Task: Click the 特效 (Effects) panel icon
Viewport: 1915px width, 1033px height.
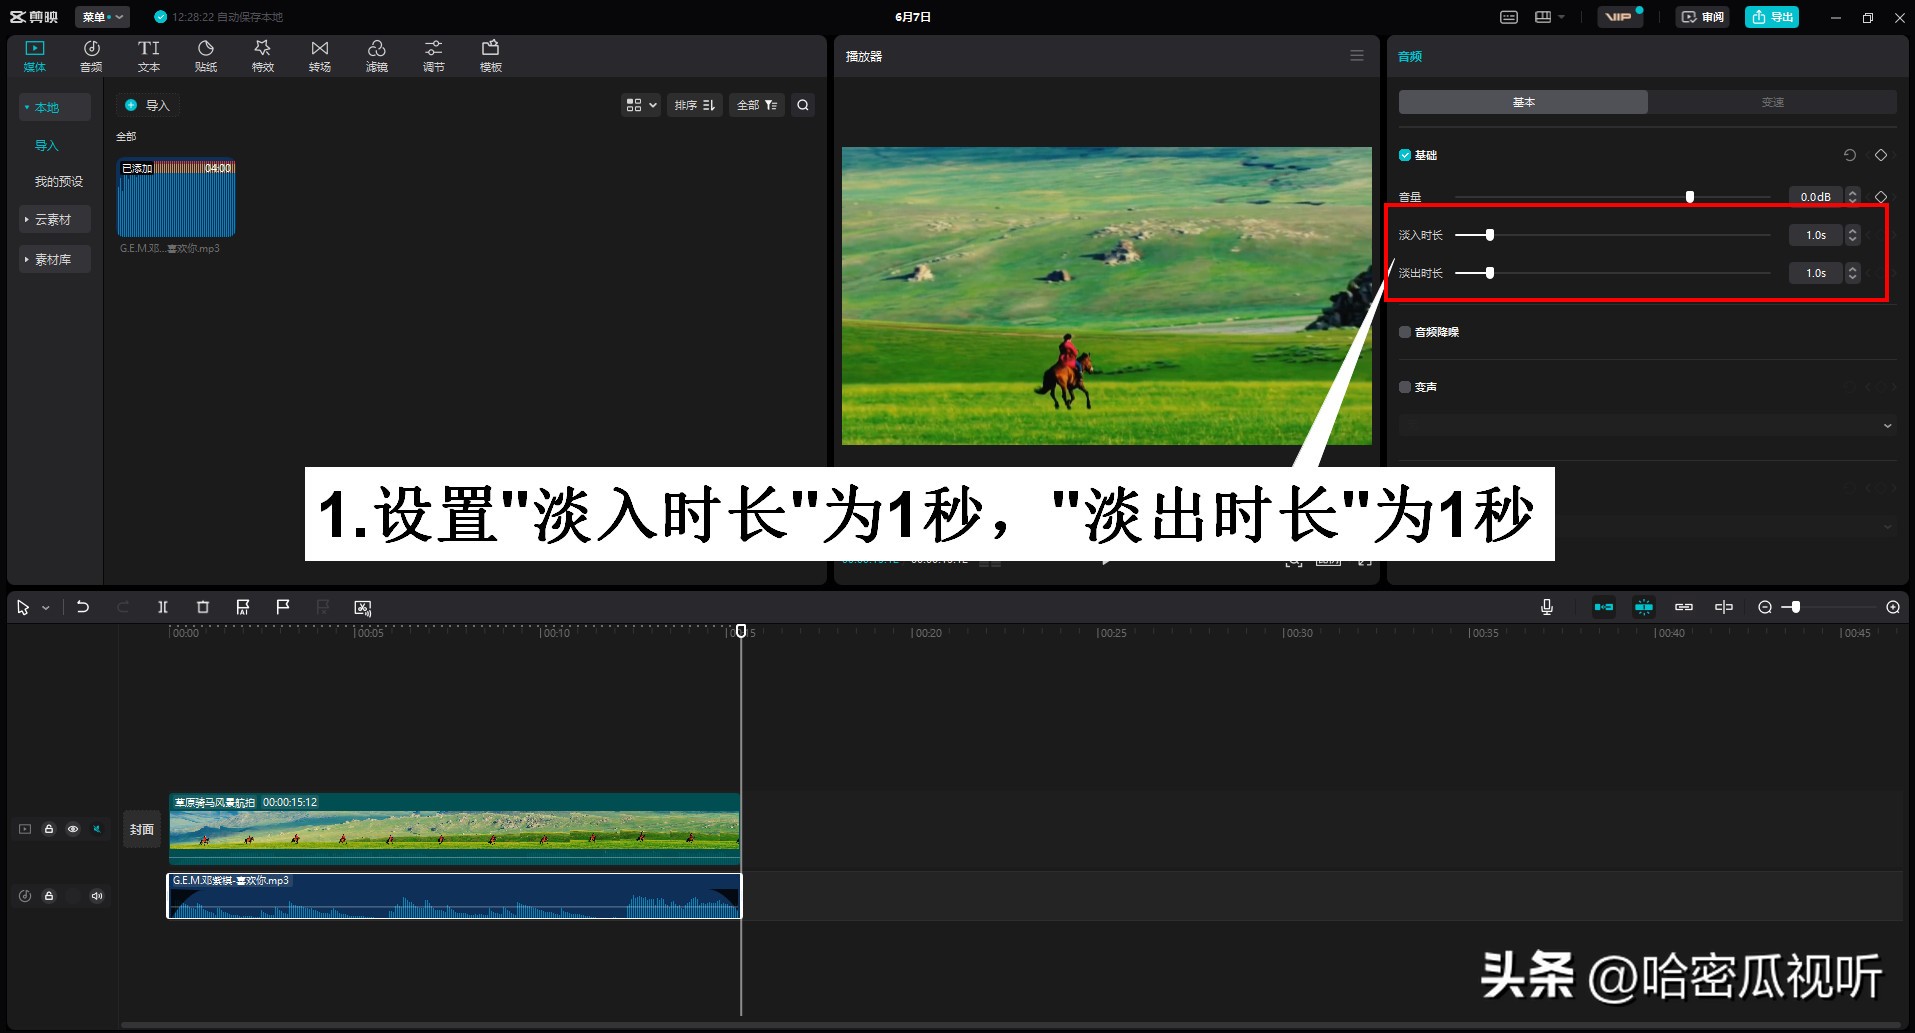Action: (x=262, y=55)
